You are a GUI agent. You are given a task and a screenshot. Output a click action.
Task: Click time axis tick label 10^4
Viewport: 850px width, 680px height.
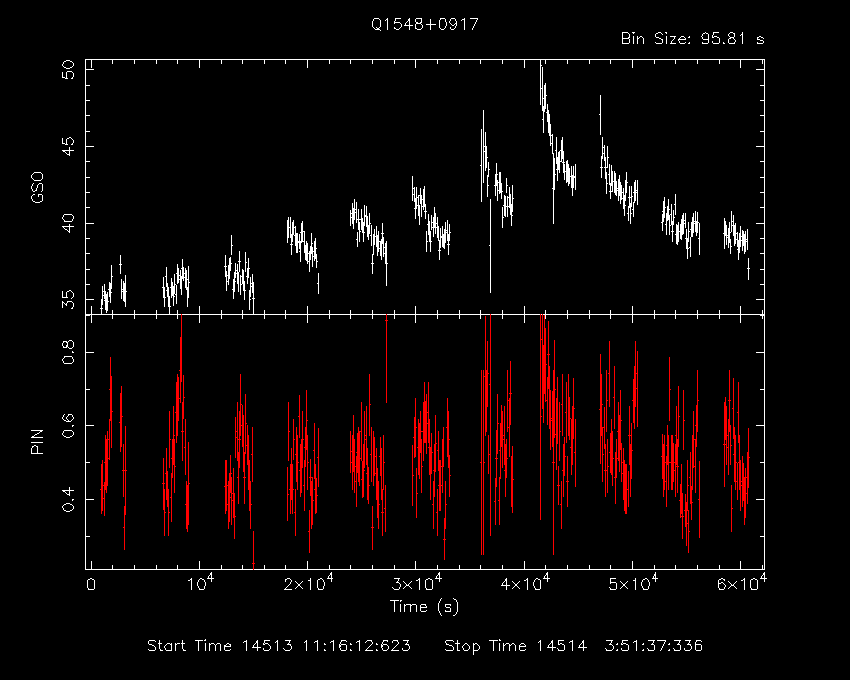tap(199, 583)
